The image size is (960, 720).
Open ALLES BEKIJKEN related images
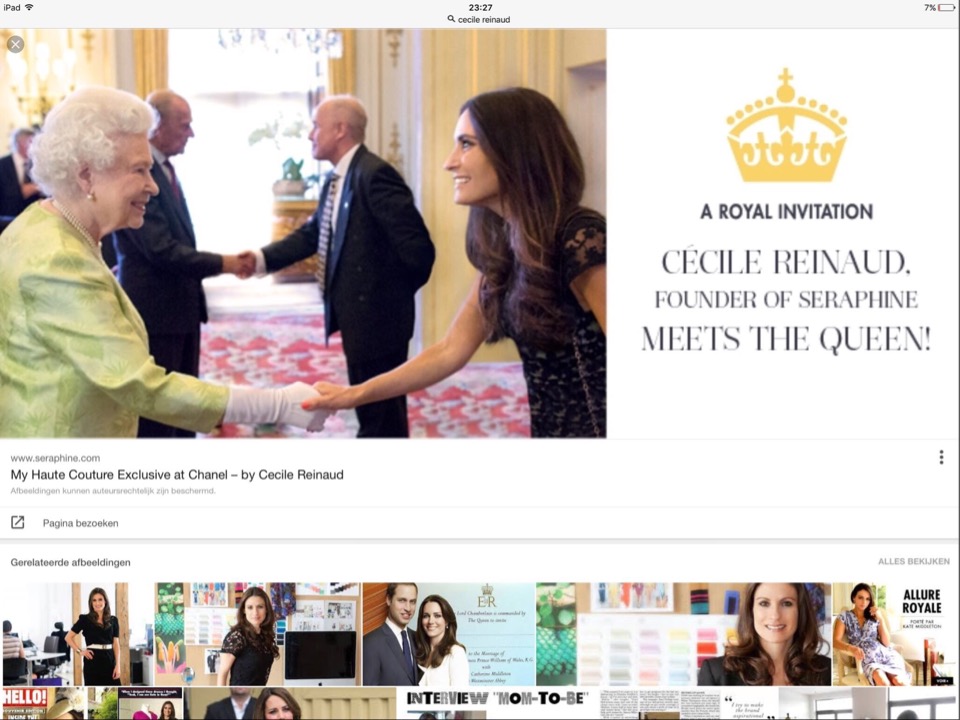[x=913, y=561]
